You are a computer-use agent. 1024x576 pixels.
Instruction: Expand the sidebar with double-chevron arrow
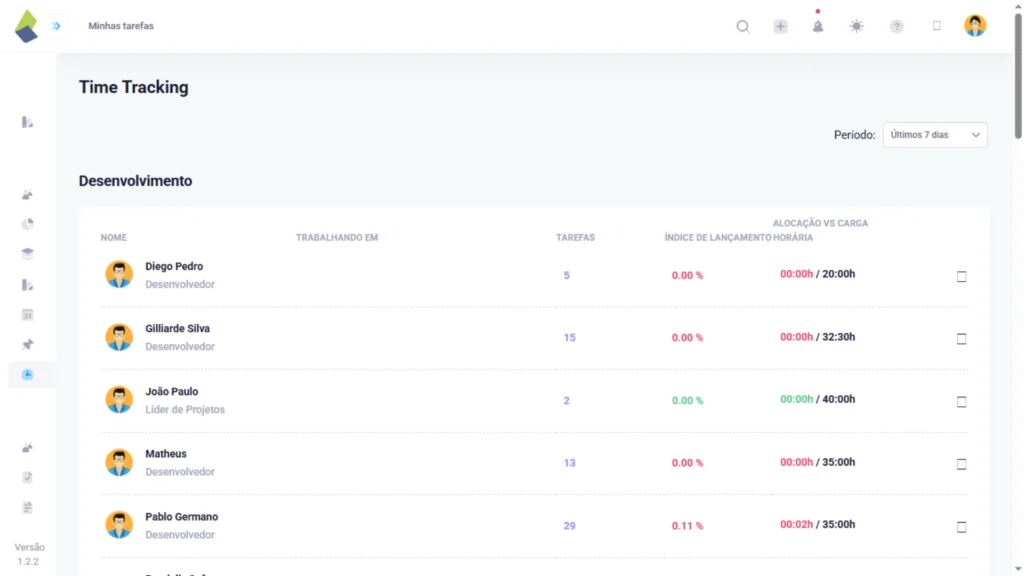pos(56,26)
